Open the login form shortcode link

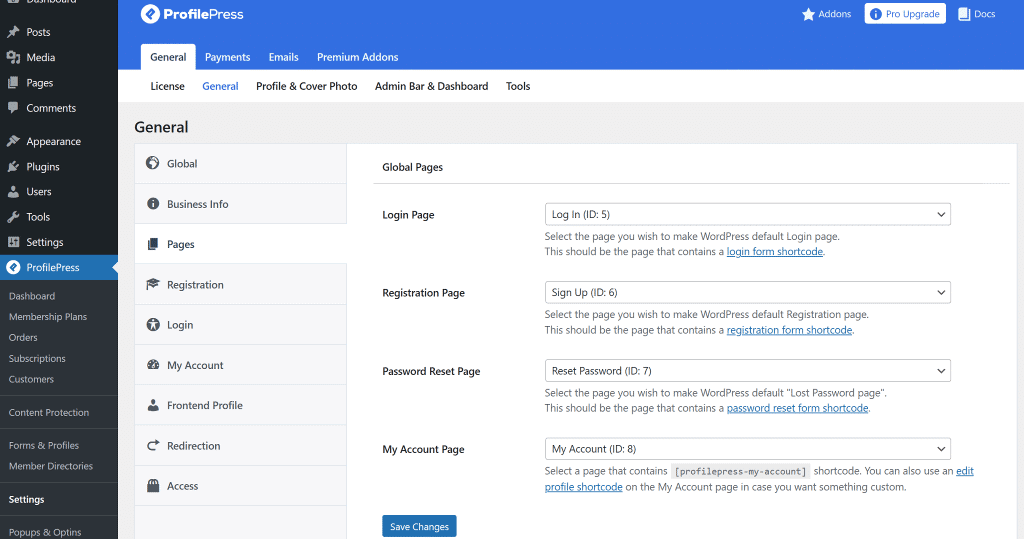click(x=775, y=252)
